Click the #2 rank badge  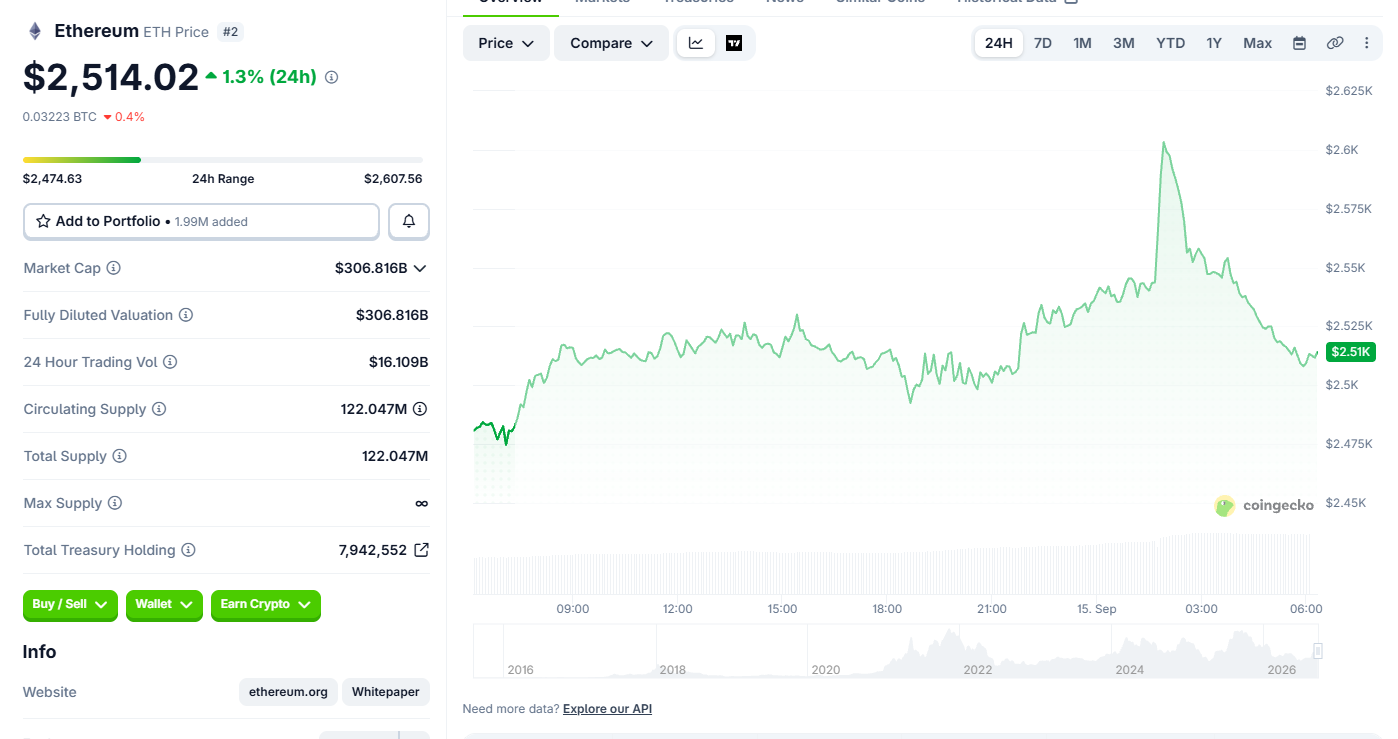coord(230,32)
